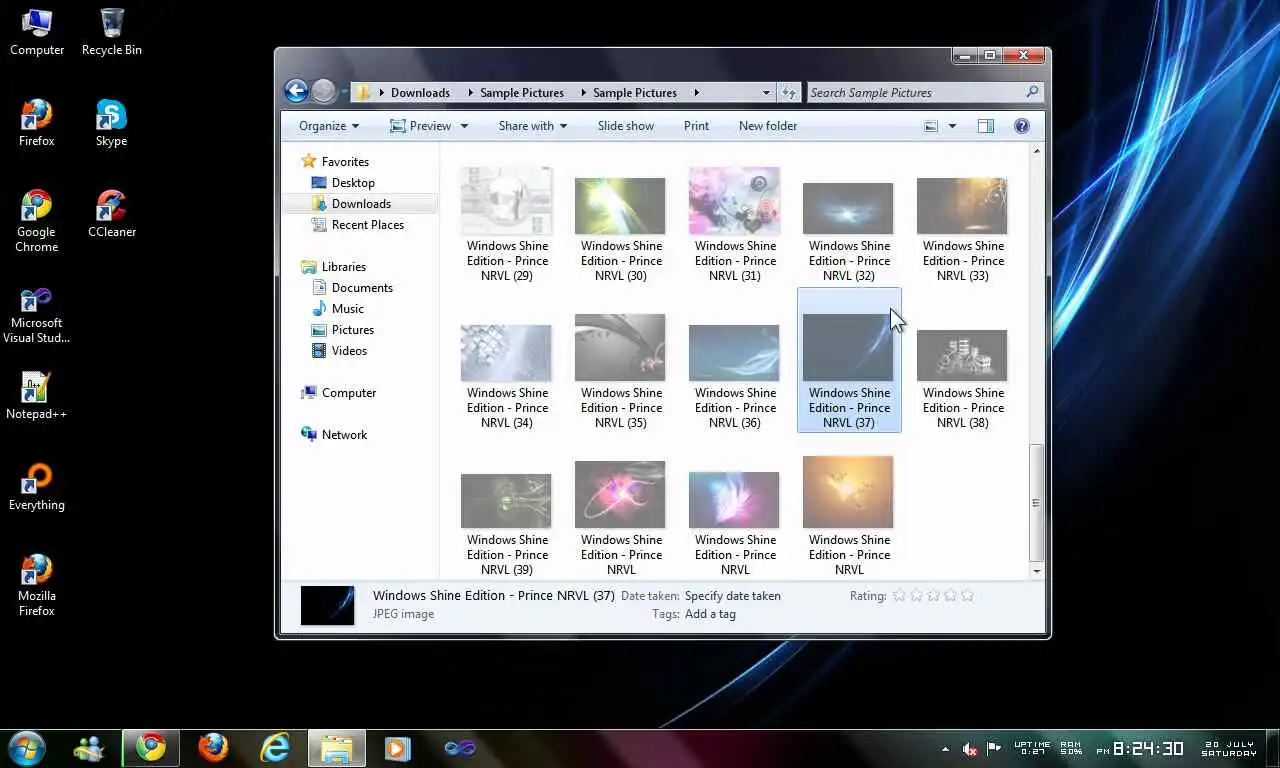
Task: Set rating to five stars
Action: click(x=967, y=595)
